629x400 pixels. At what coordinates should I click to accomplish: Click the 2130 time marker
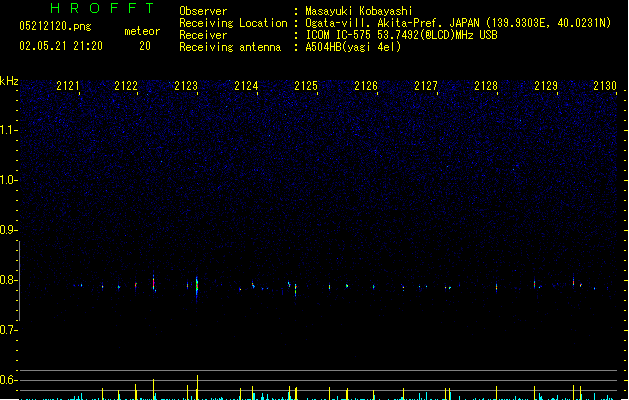(605, 86)
